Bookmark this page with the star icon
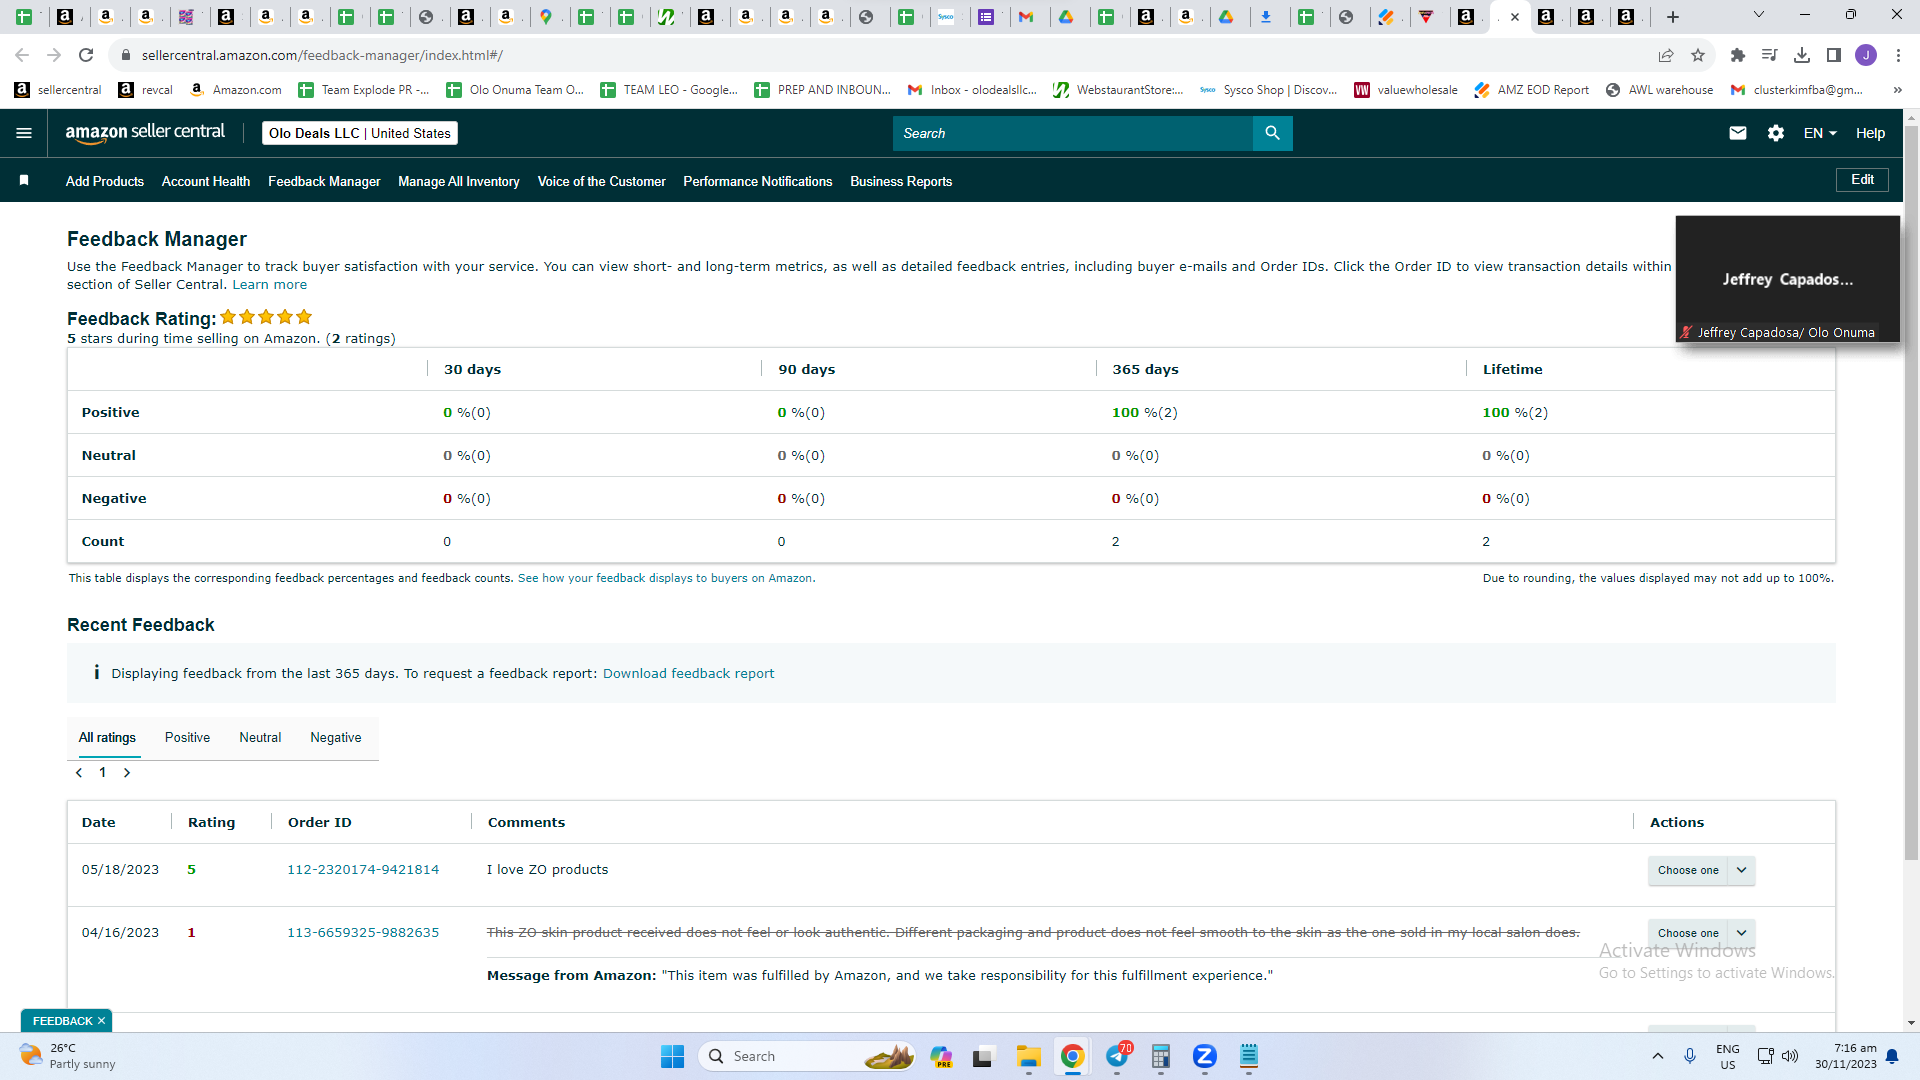The height and width of the screenshot is (1080, 1920). [1698, 55]
